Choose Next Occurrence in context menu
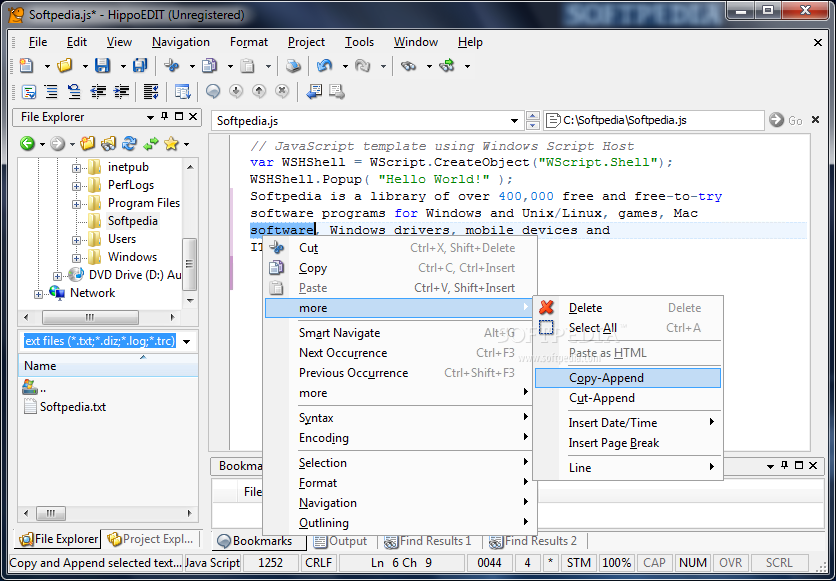This screenshot has height=581, width=836. pos(399,353)
